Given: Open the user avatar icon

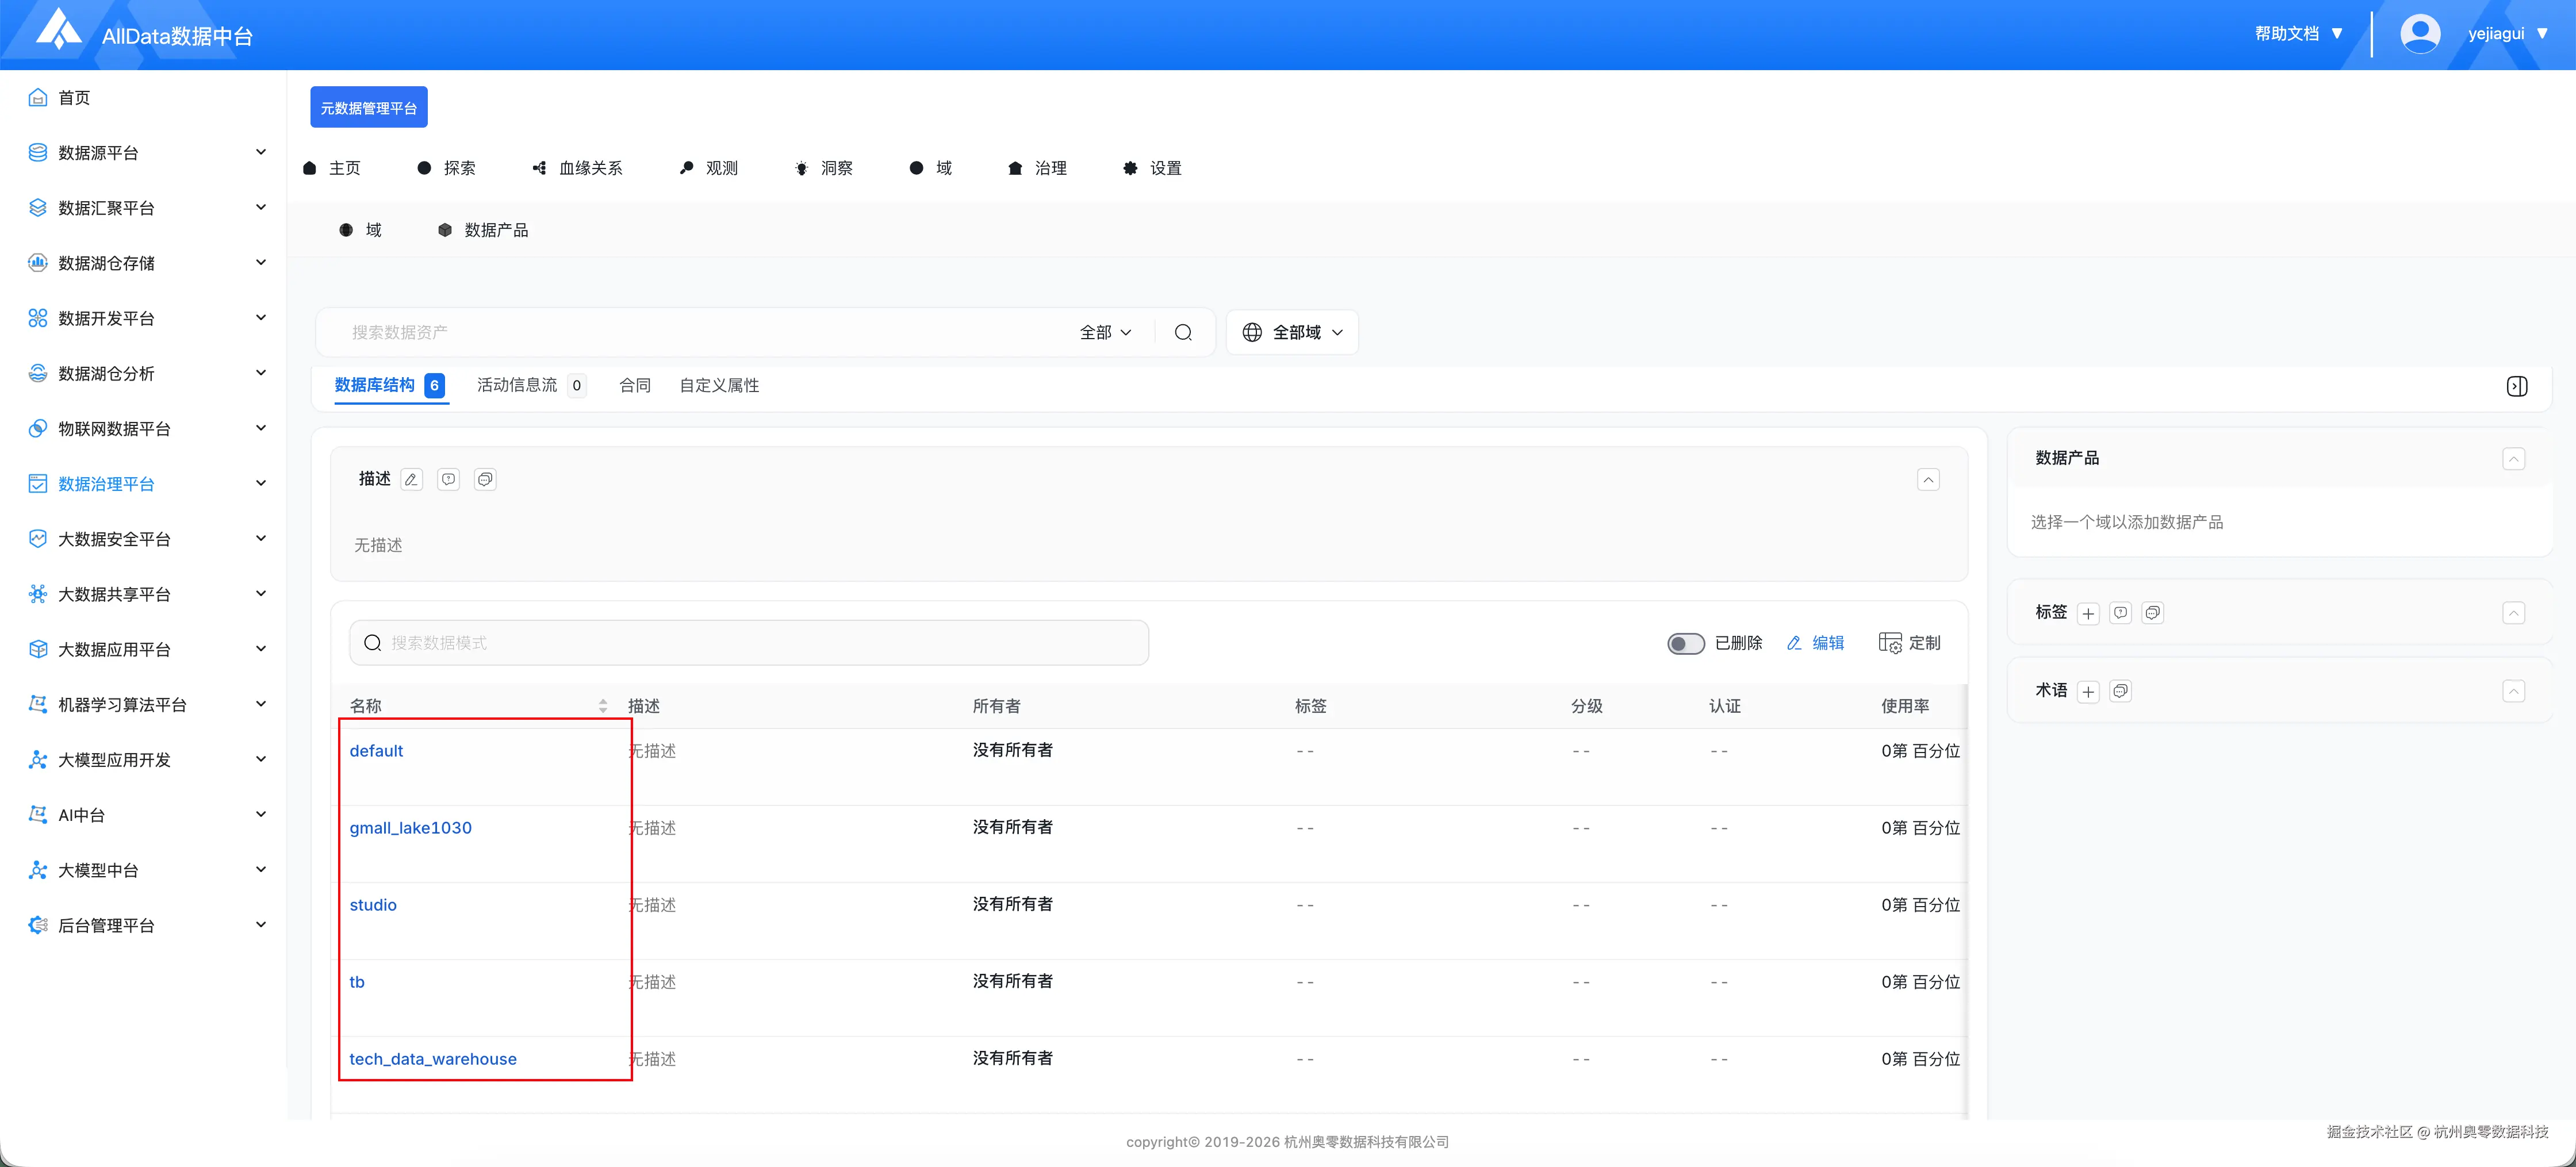Looking at the screenshot, I should coord(2419,34).
